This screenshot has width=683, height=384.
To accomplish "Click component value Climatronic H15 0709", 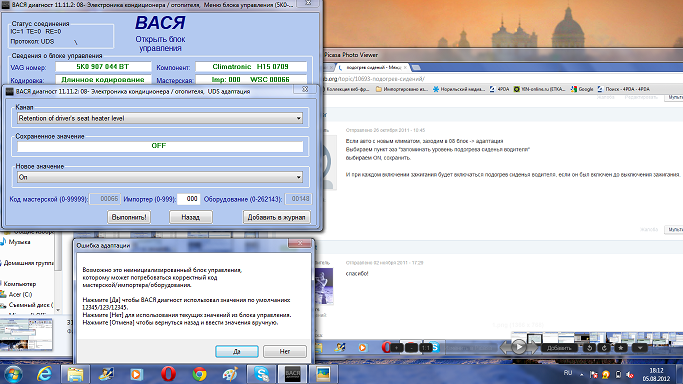I will pyautogui.click(x=251, y=67).
